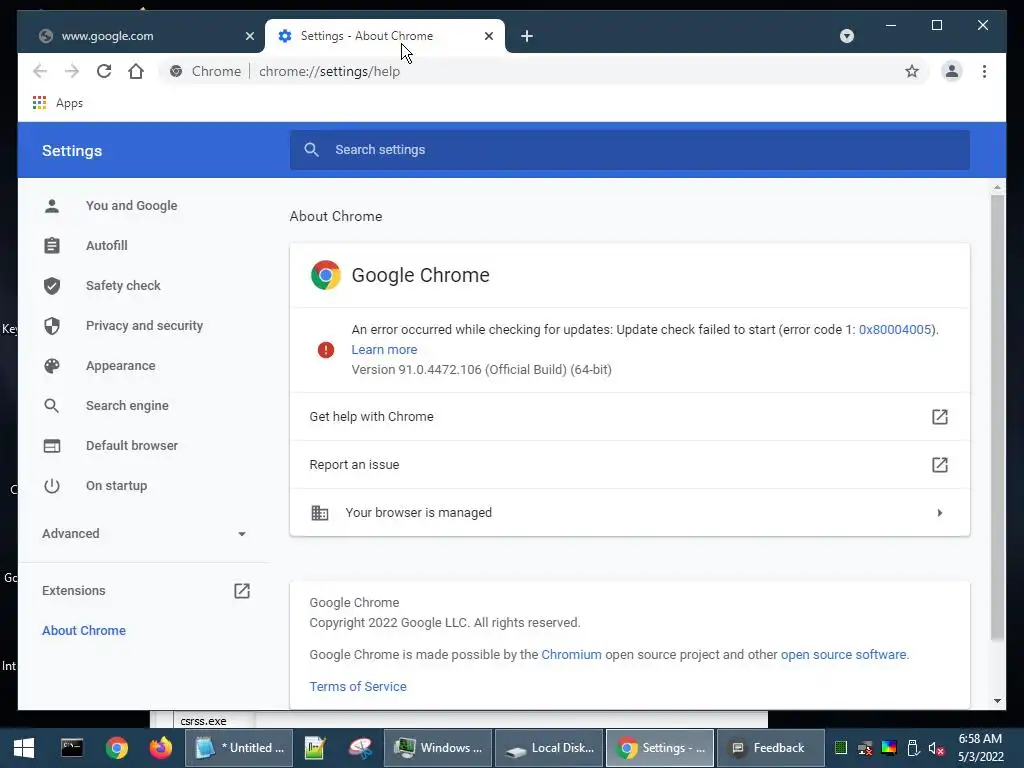Click the browser back arrow
The height and width of the screenshot is (768, 1024).
coord(40,71)
